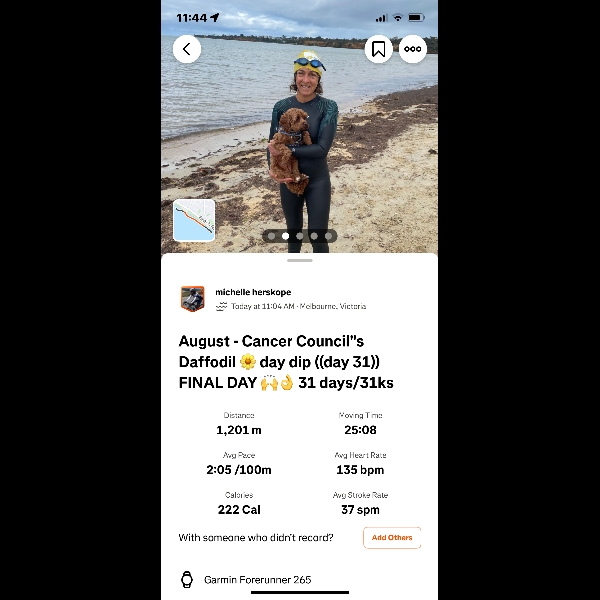Tap the Garmin watch device icon
The height and width of the screenshot is (600, 600).
187,579
